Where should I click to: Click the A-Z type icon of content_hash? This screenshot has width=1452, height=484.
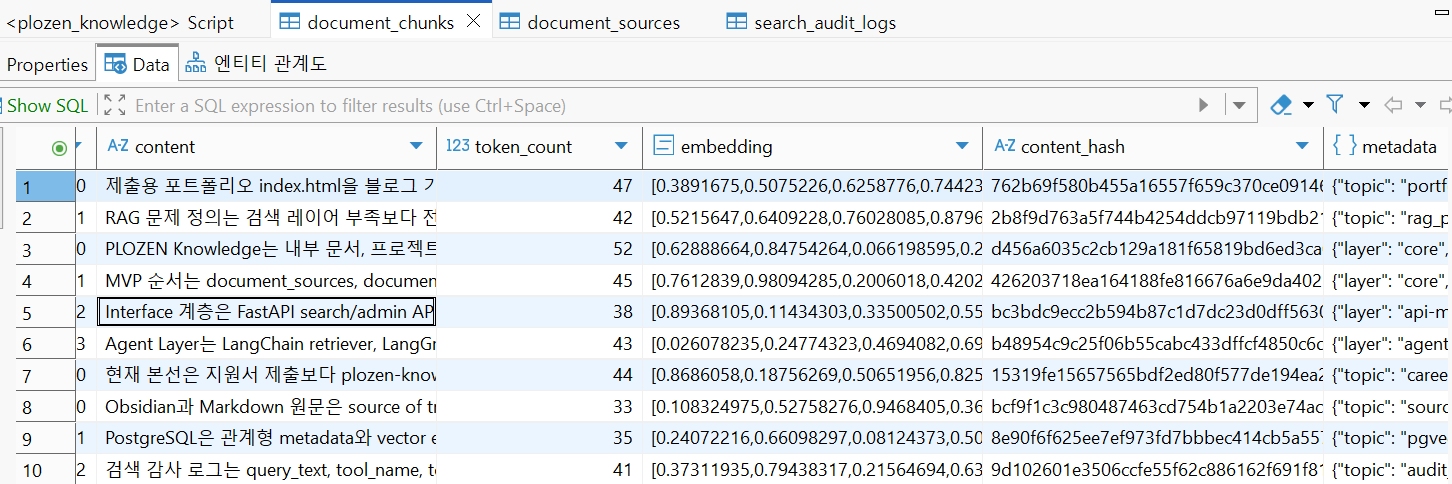click(x=1004, y=147)
